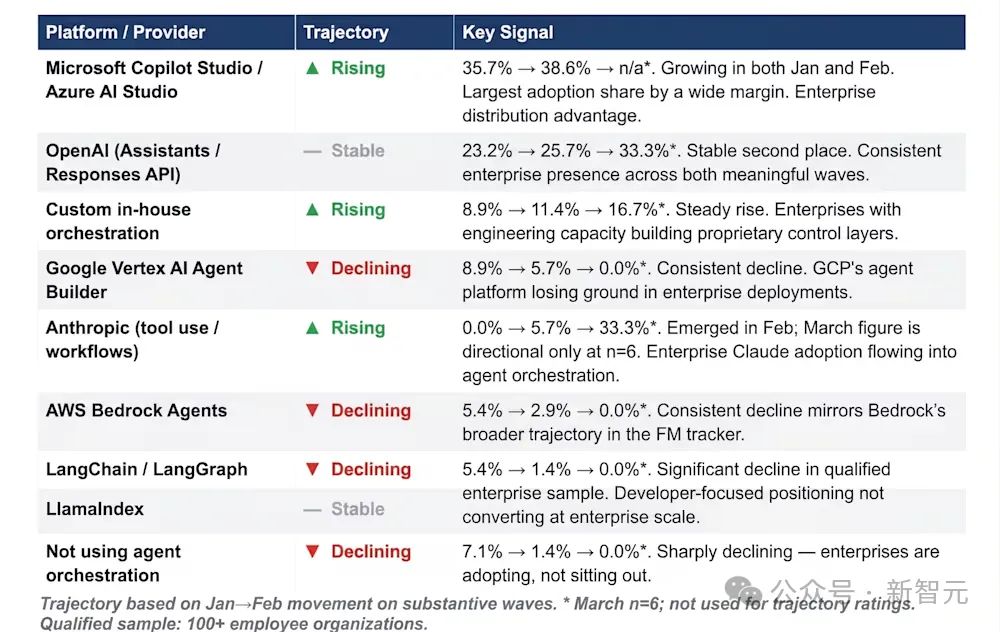The image size is (1000, 632).
Task: Click the green Rising arrow for Microsoft Copilot Studio
Action: tap(311, 68)
